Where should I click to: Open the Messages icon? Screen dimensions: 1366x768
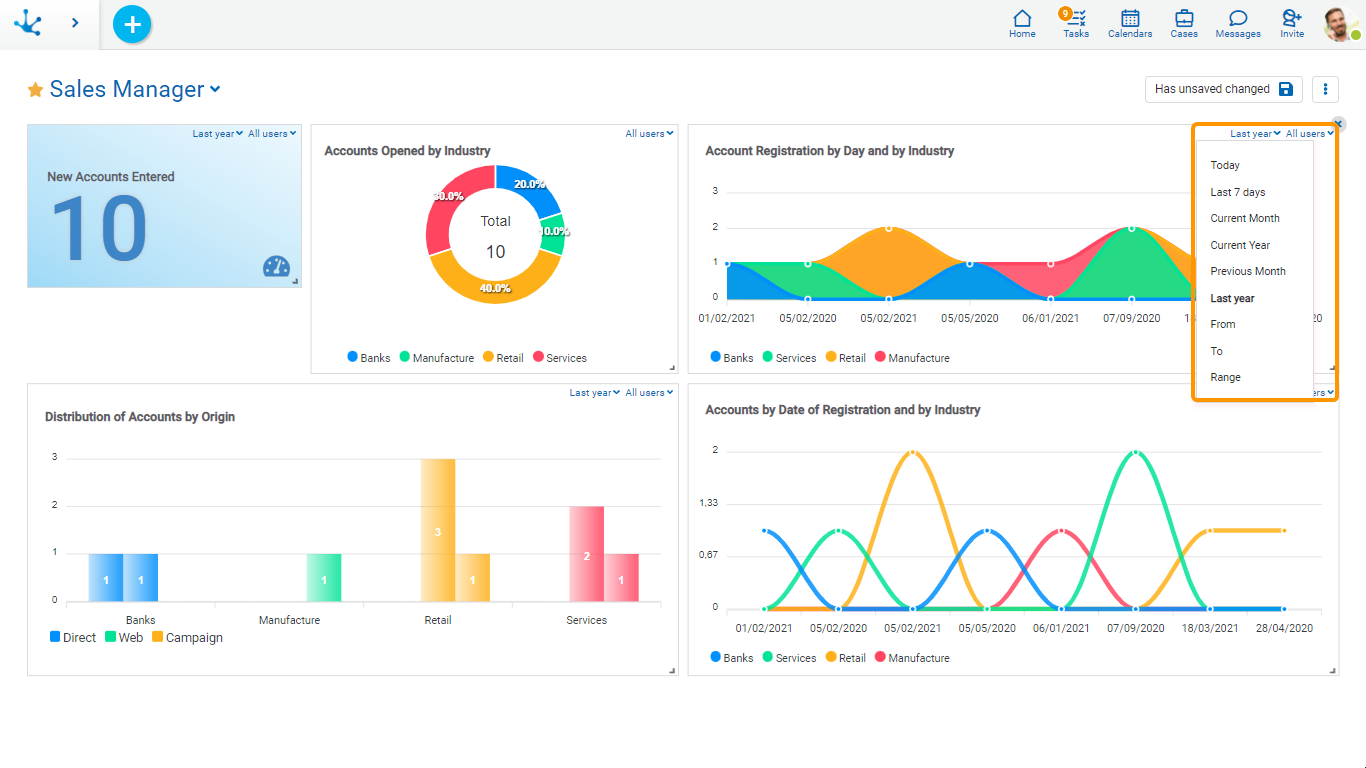coord(1238,24)
